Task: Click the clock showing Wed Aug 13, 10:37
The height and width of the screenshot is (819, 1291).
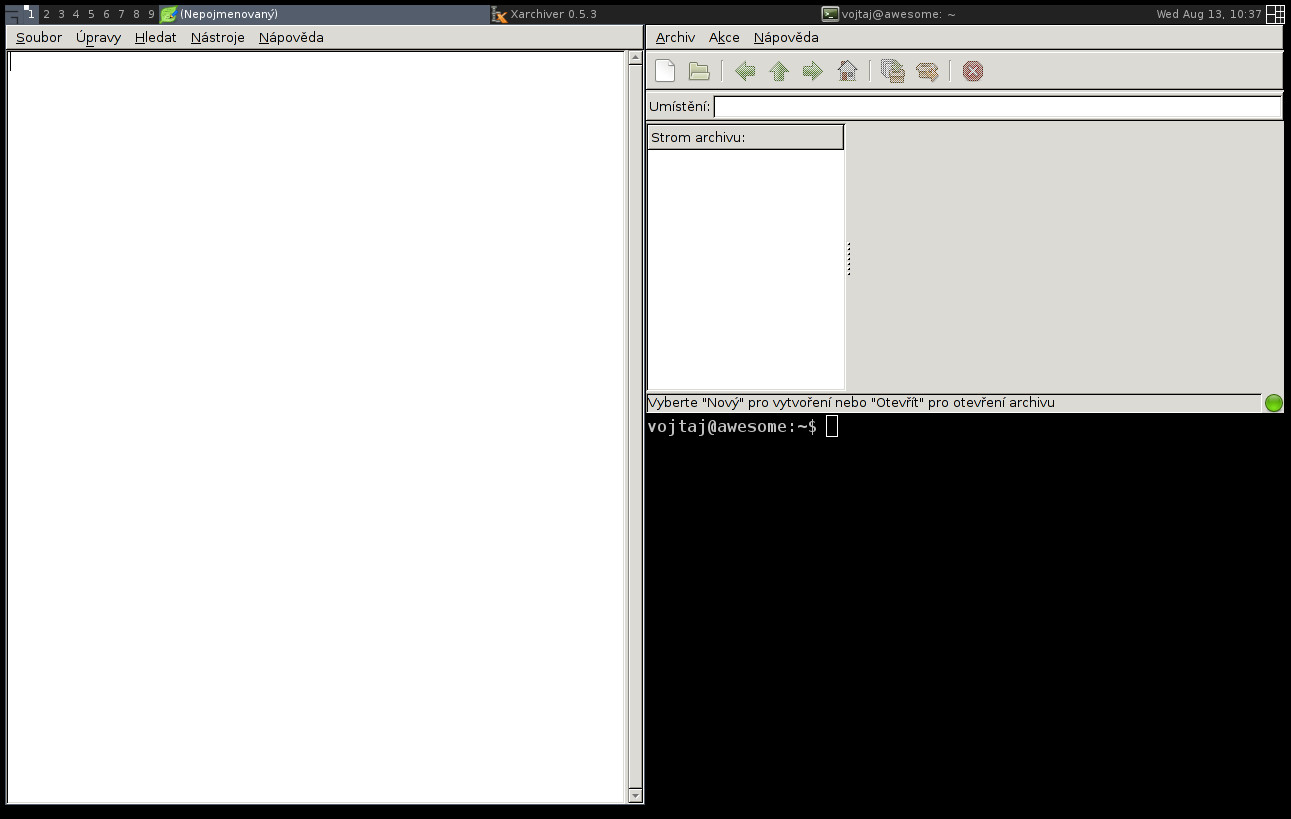Action: [x=1209, y=14]
